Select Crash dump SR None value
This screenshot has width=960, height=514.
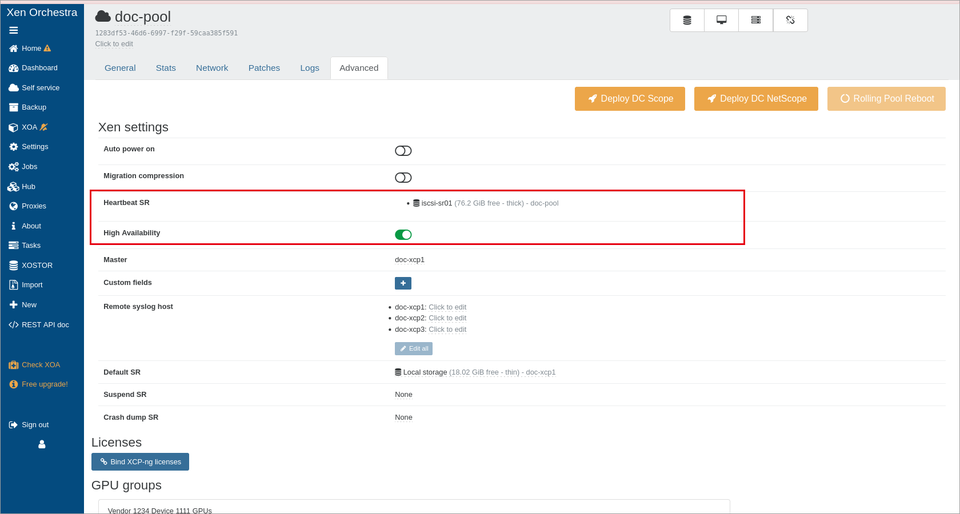tap(403, 417)
